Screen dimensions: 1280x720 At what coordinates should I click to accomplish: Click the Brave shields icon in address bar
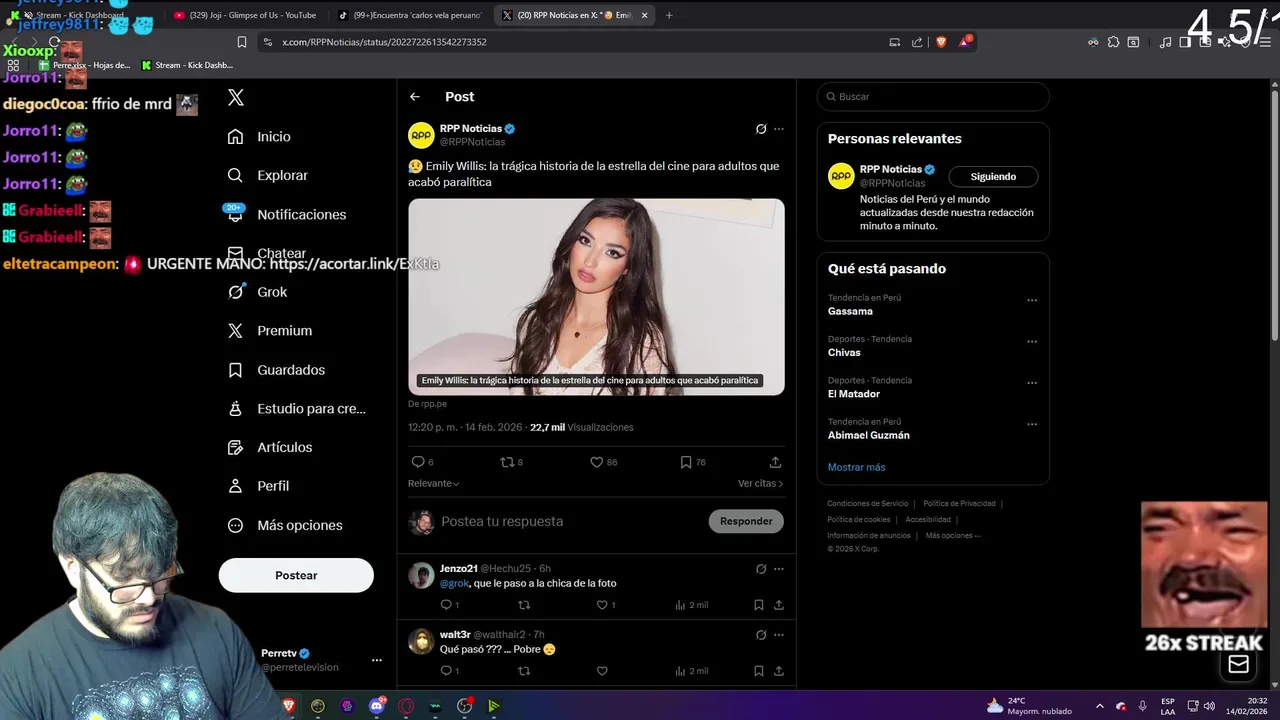941,42
